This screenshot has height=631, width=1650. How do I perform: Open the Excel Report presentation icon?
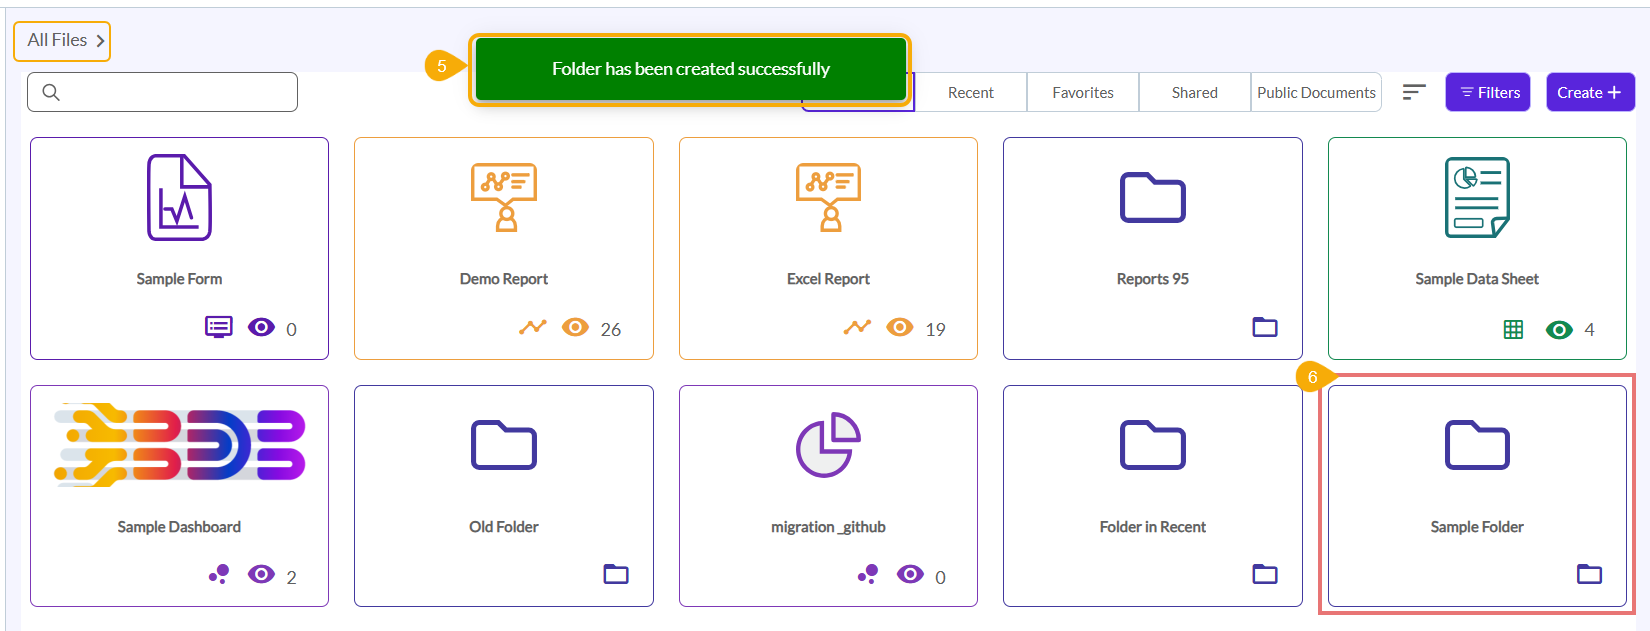(x=828, y=197)
